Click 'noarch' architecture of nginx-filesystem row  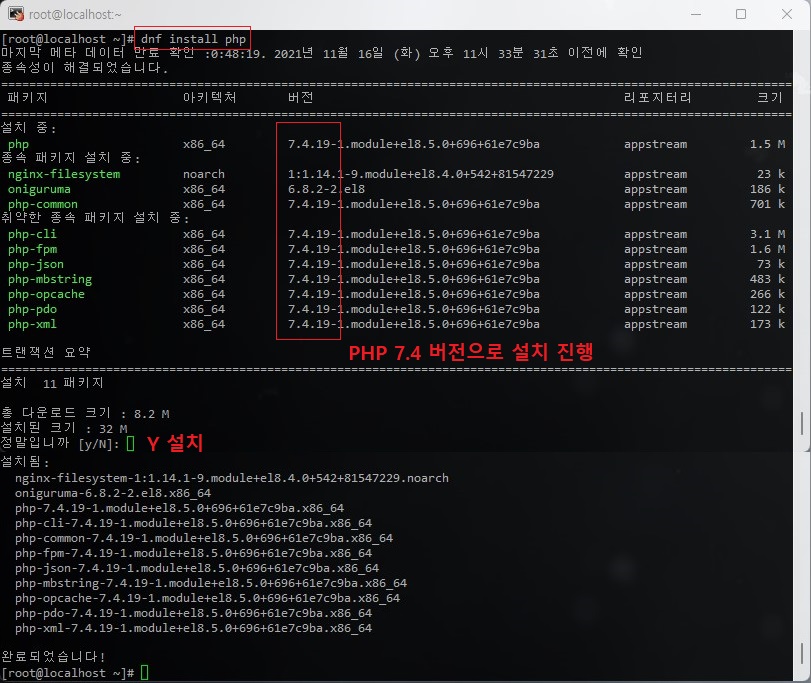(x=204, y=174)
